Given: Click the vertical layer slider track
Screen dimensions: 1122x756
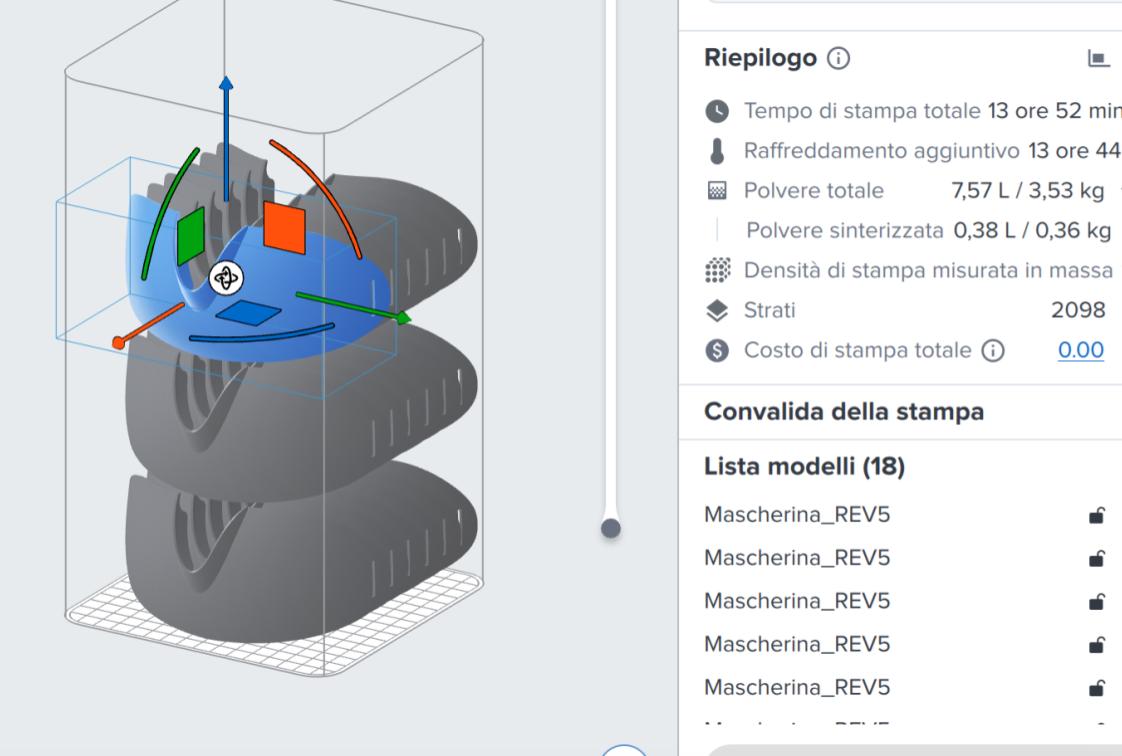Looking at the screenshot, I should tap(610, 257).
